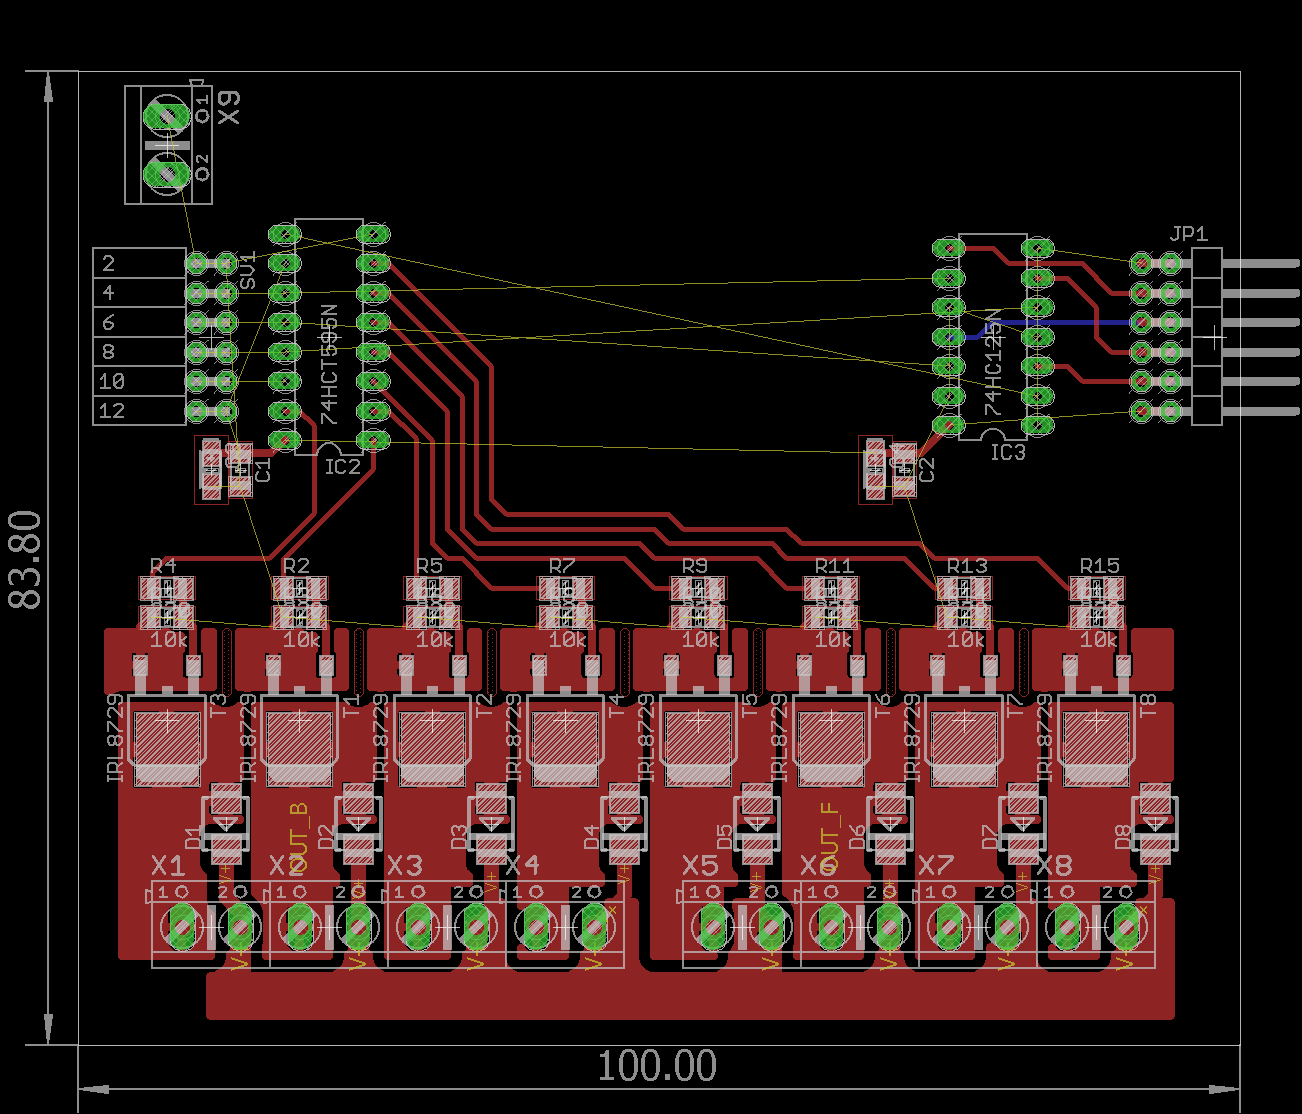The height and width of the screenshot is (1114, 1302).
Task: Select terminal X8 label
Action: coord(1054,865)
